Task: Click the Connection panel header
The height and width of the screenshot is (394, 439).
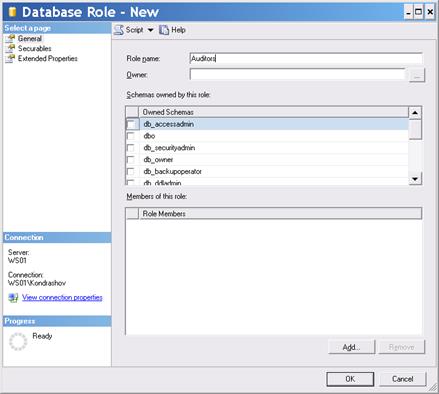Action: (57, 237)
